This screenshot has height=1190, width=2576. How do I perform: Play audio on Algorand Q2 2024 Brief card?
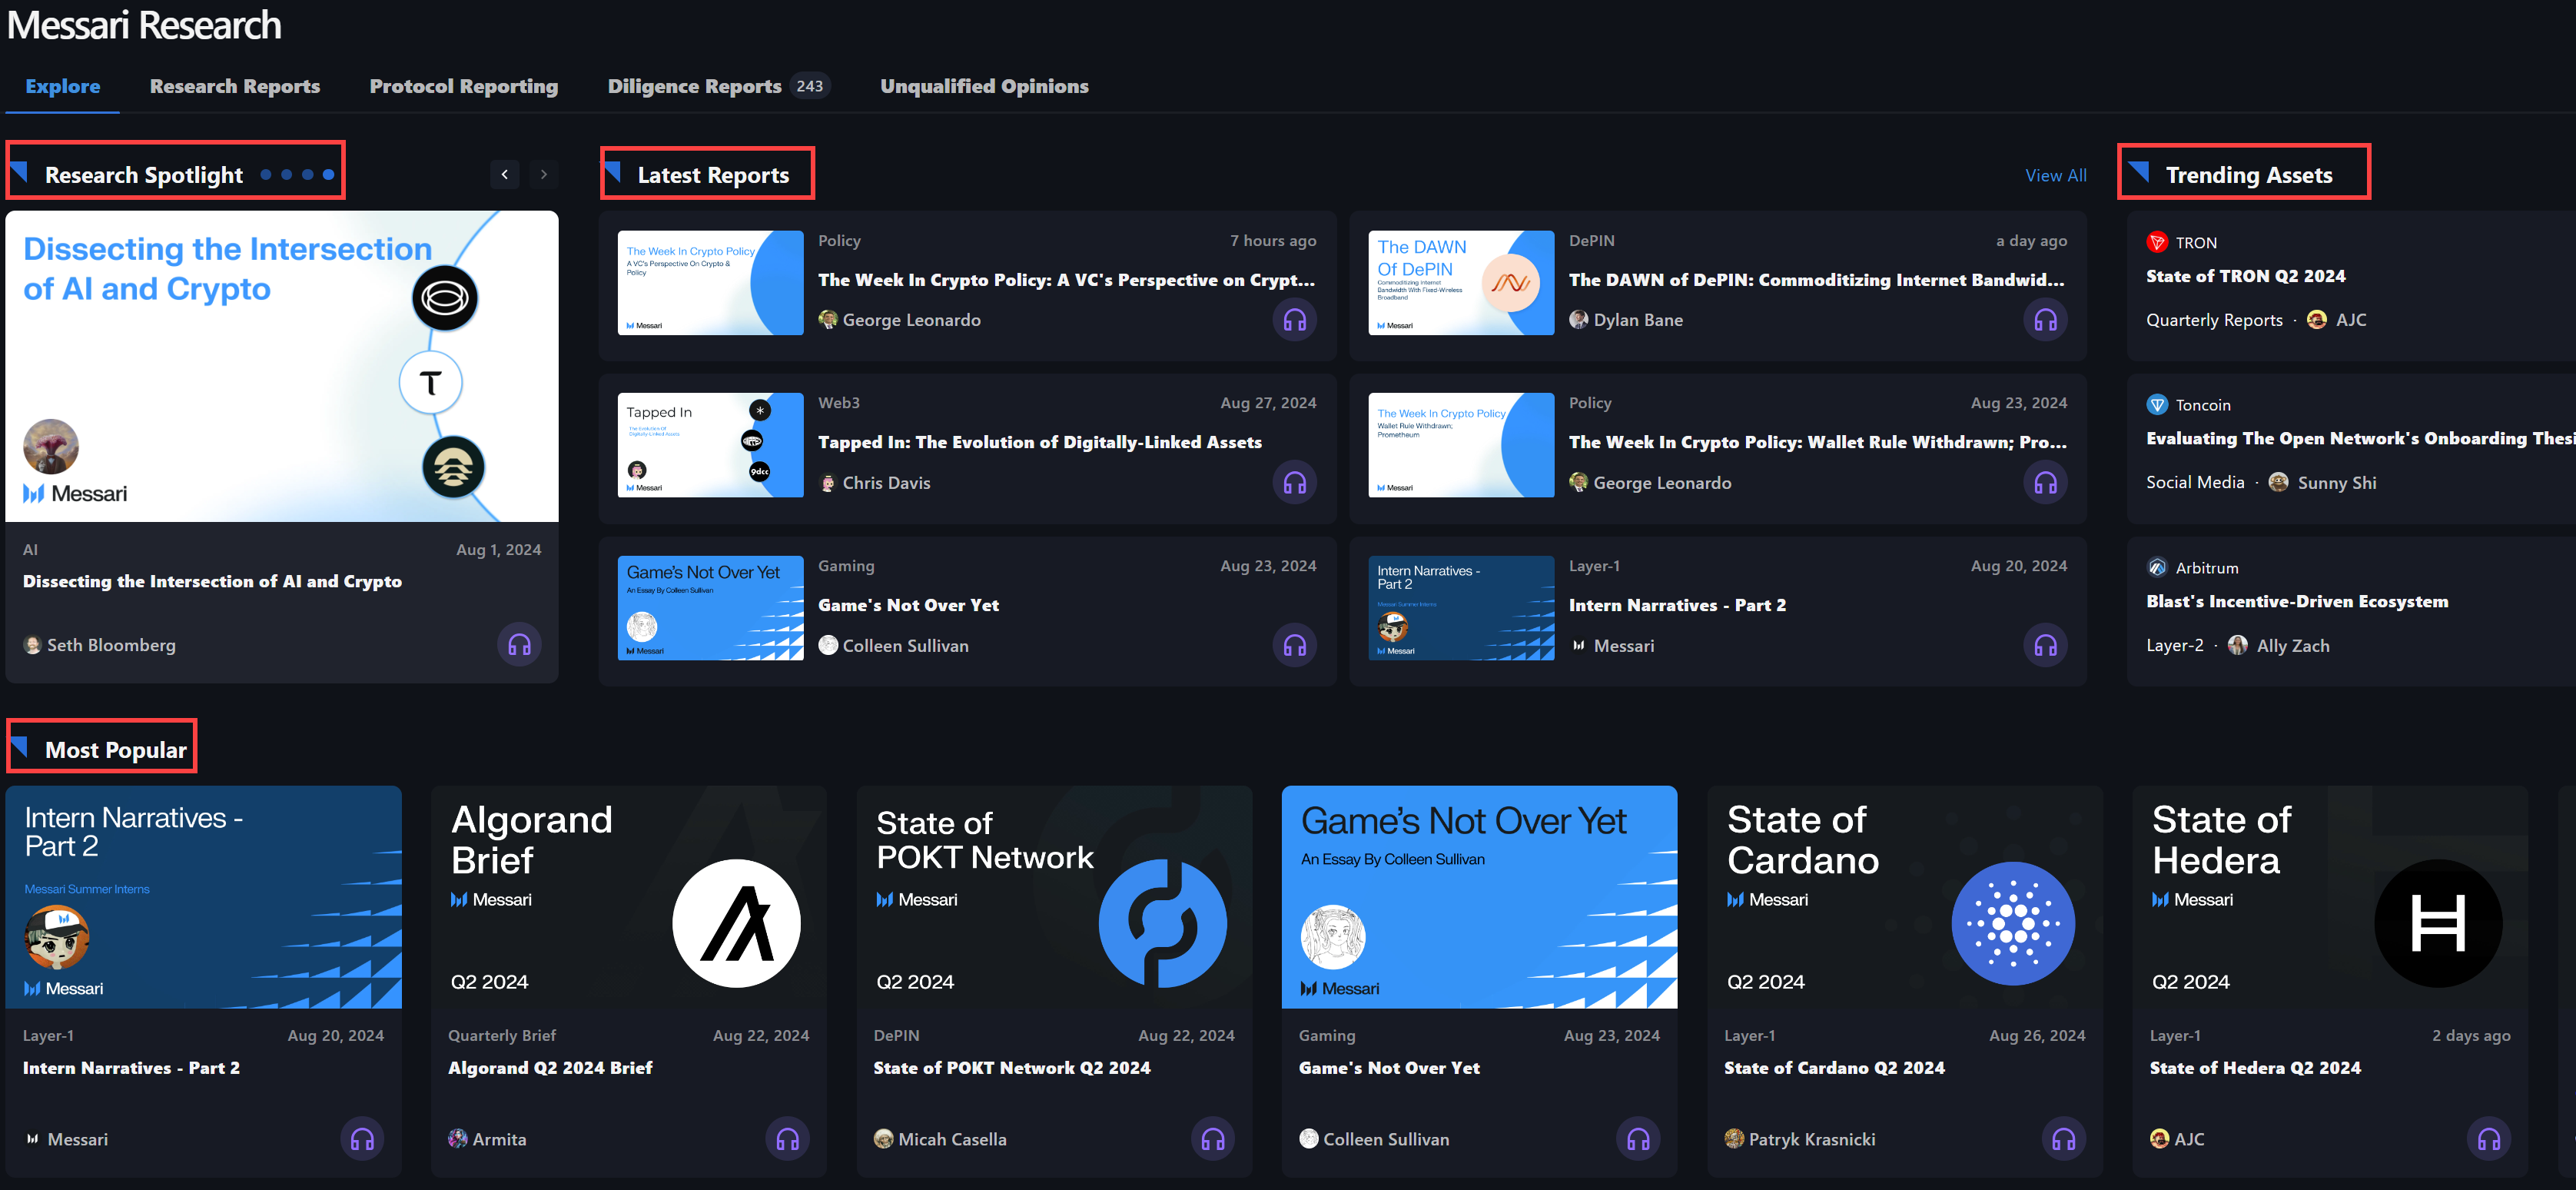pyautogui.click(x=787, y=1139)
